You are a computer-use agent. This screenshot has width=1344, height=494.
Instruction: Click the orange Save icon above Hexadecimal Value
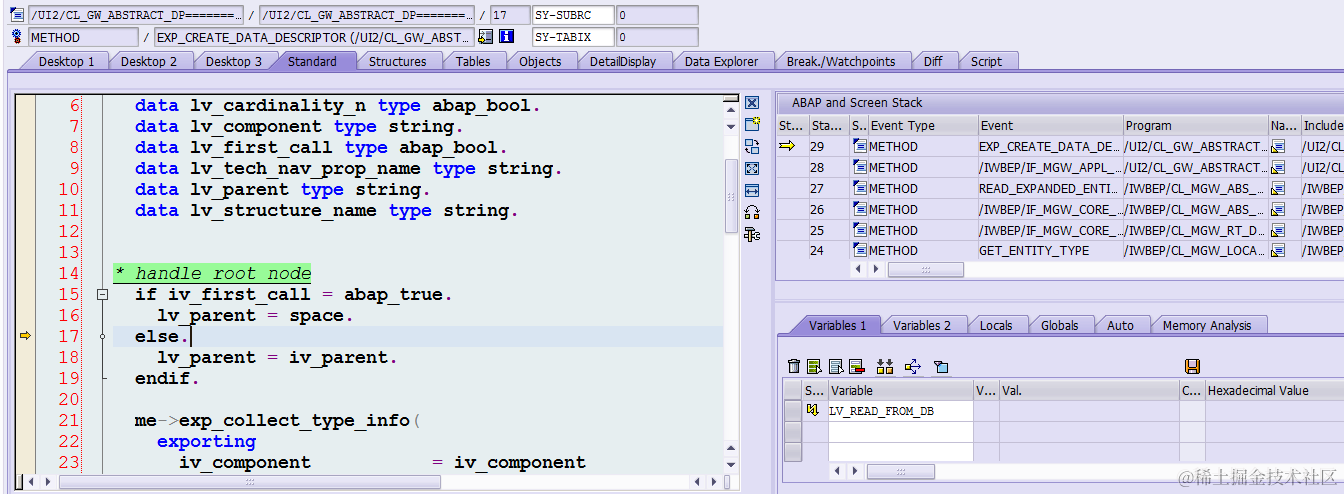pos(1192,366)
